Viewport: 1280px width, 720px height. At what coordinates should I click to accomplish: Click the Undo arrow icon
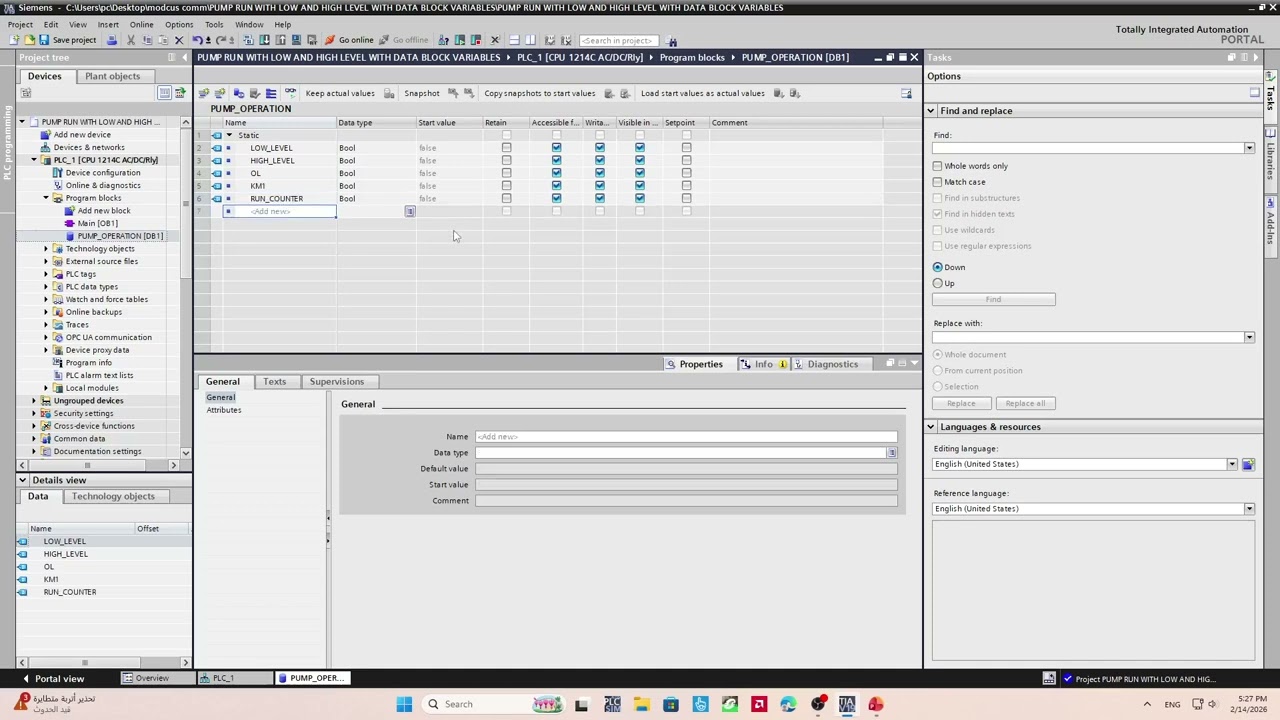(x=197, y=40)
